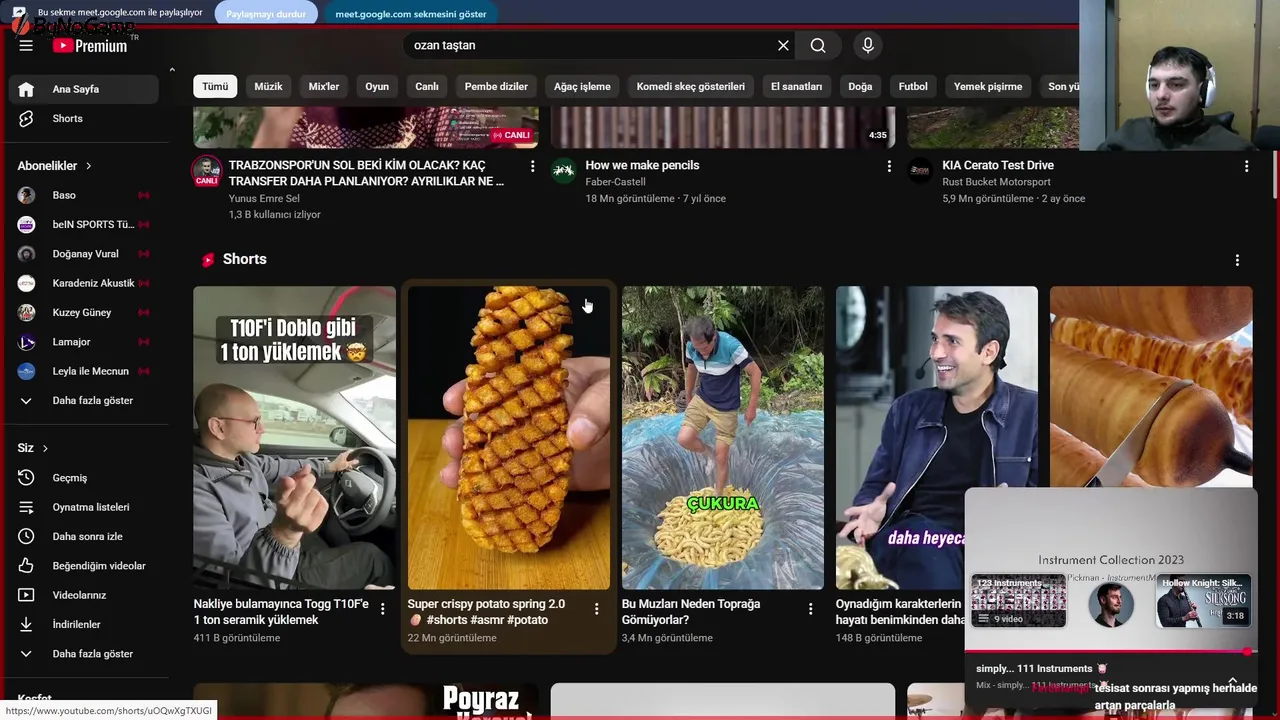Click the Yunus Emre Sel channel avatar

(x=207, y=171)
